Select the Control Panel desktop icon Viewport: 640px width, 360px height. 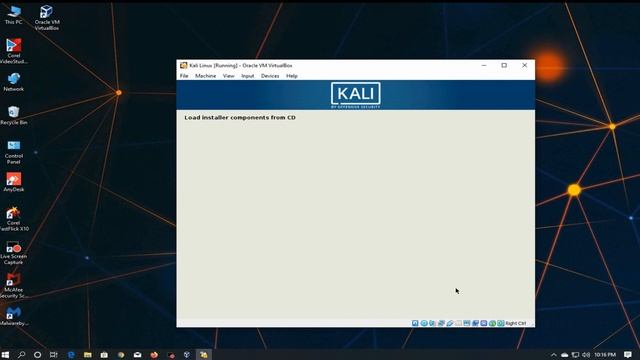[x=13, y=151]
